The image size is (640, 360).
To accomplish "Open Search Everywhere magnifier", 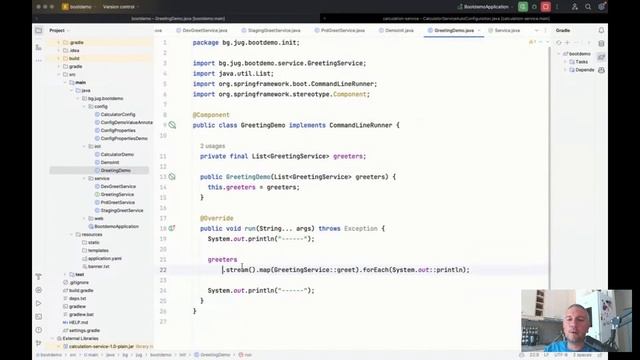I will click(588, 7).
